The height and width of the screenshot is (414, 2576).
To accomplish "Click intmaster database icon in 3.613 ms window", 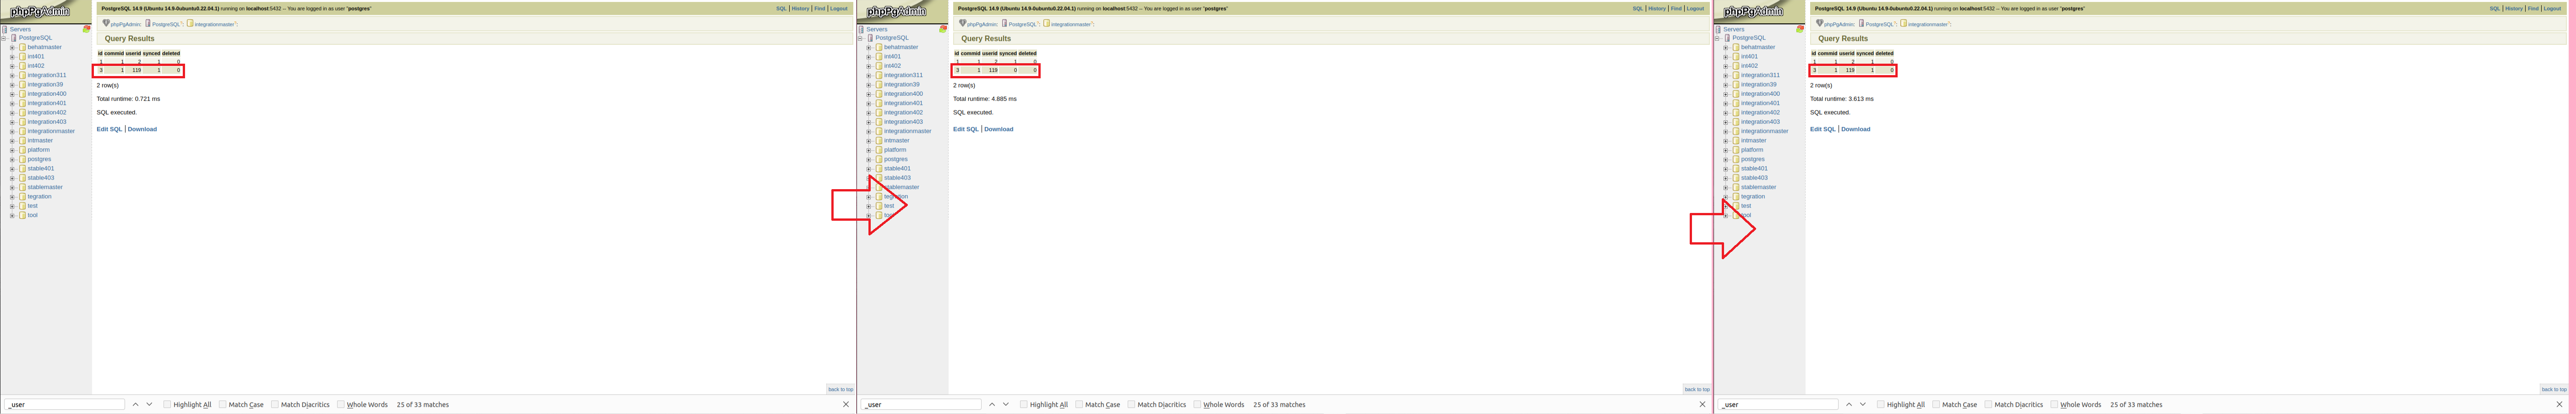I will 1736,140.
